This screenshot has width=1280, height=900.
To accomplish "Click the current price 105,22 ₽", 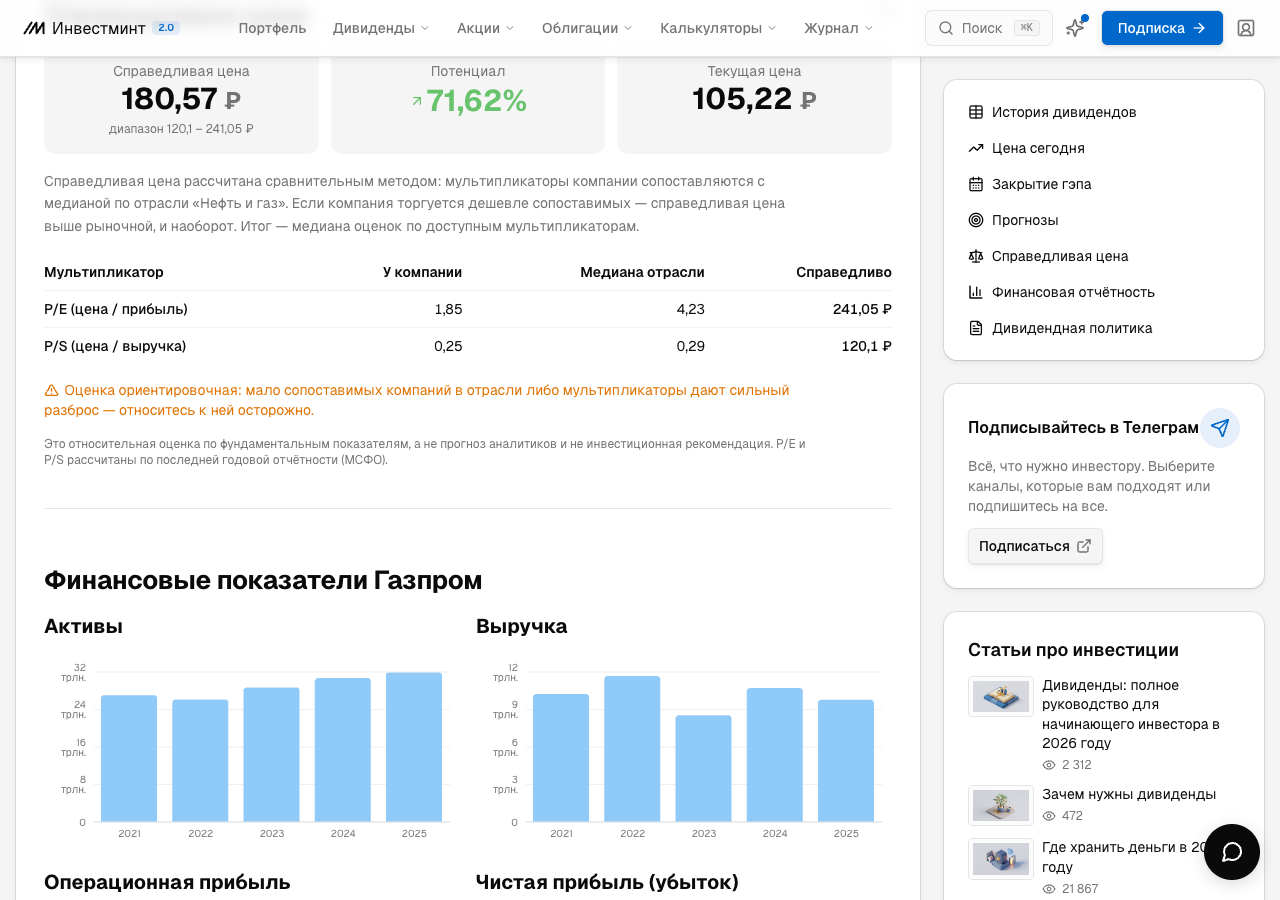I will [755, 99].
